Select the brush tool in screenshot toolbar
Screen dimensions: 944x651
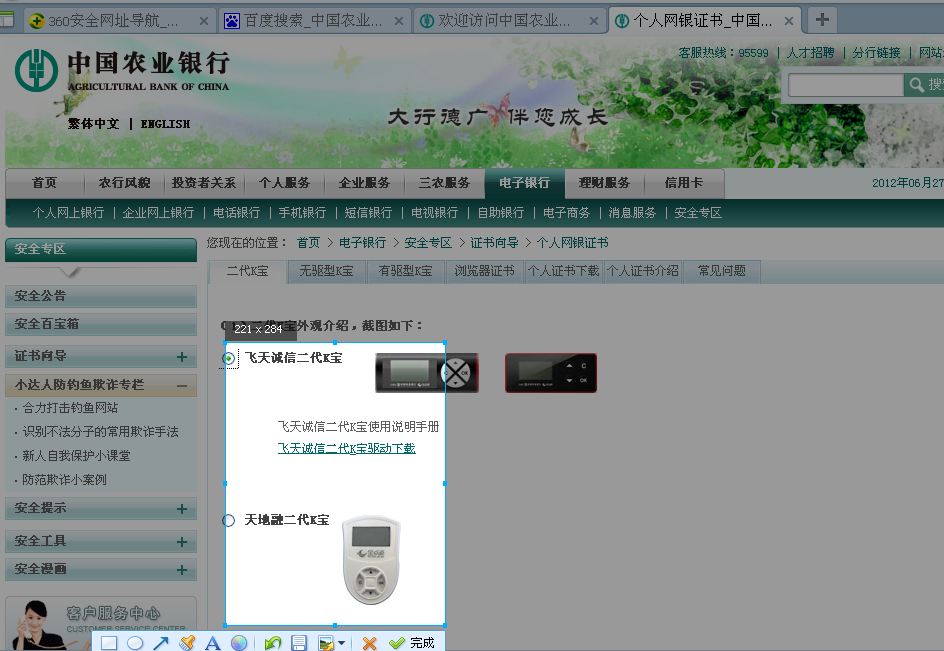[187, 643]
